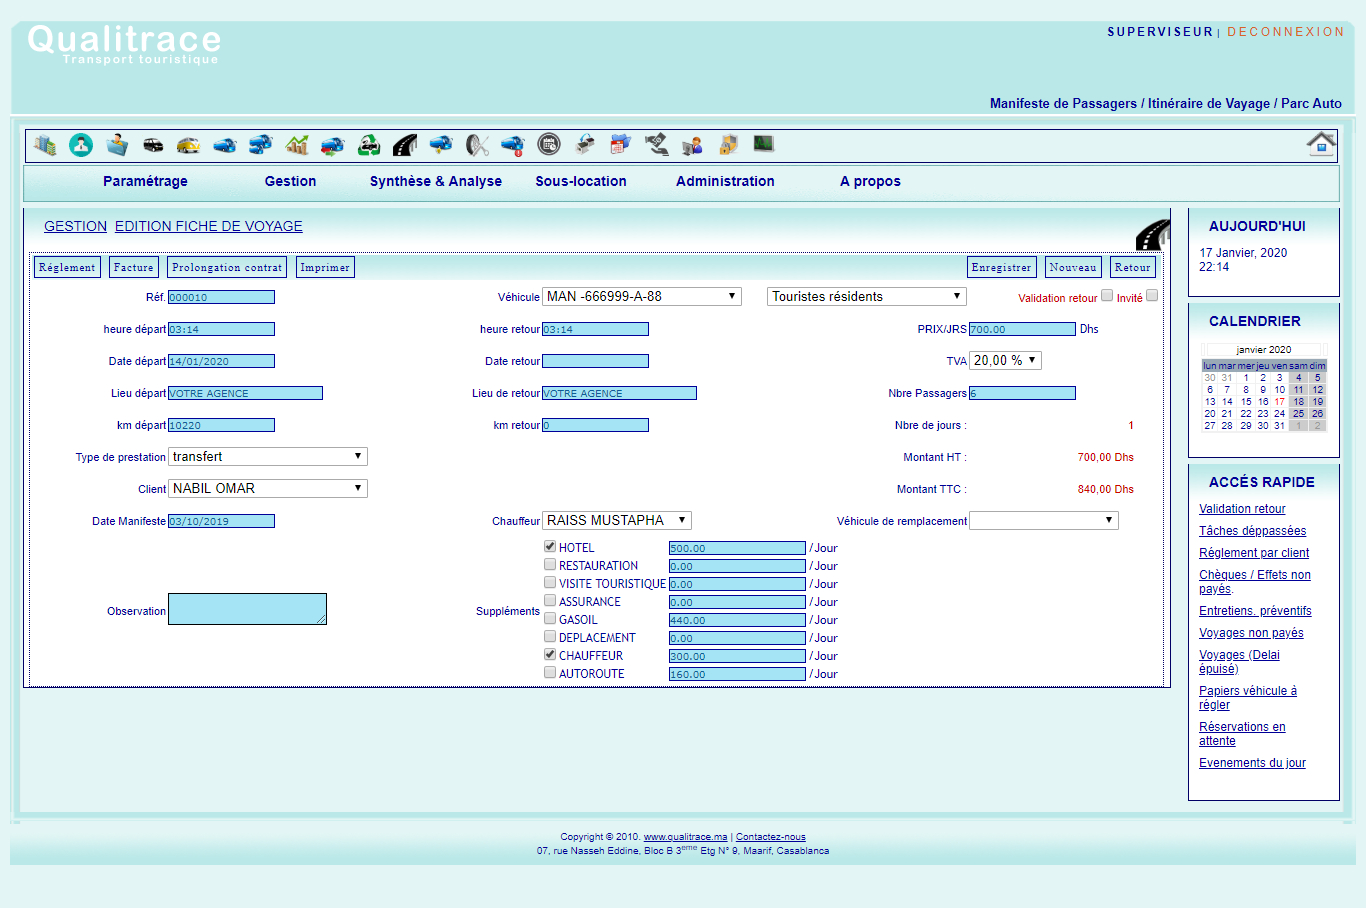Select the yellow van toolbar icon
The image size is (1366, 908).
[188, 145]
